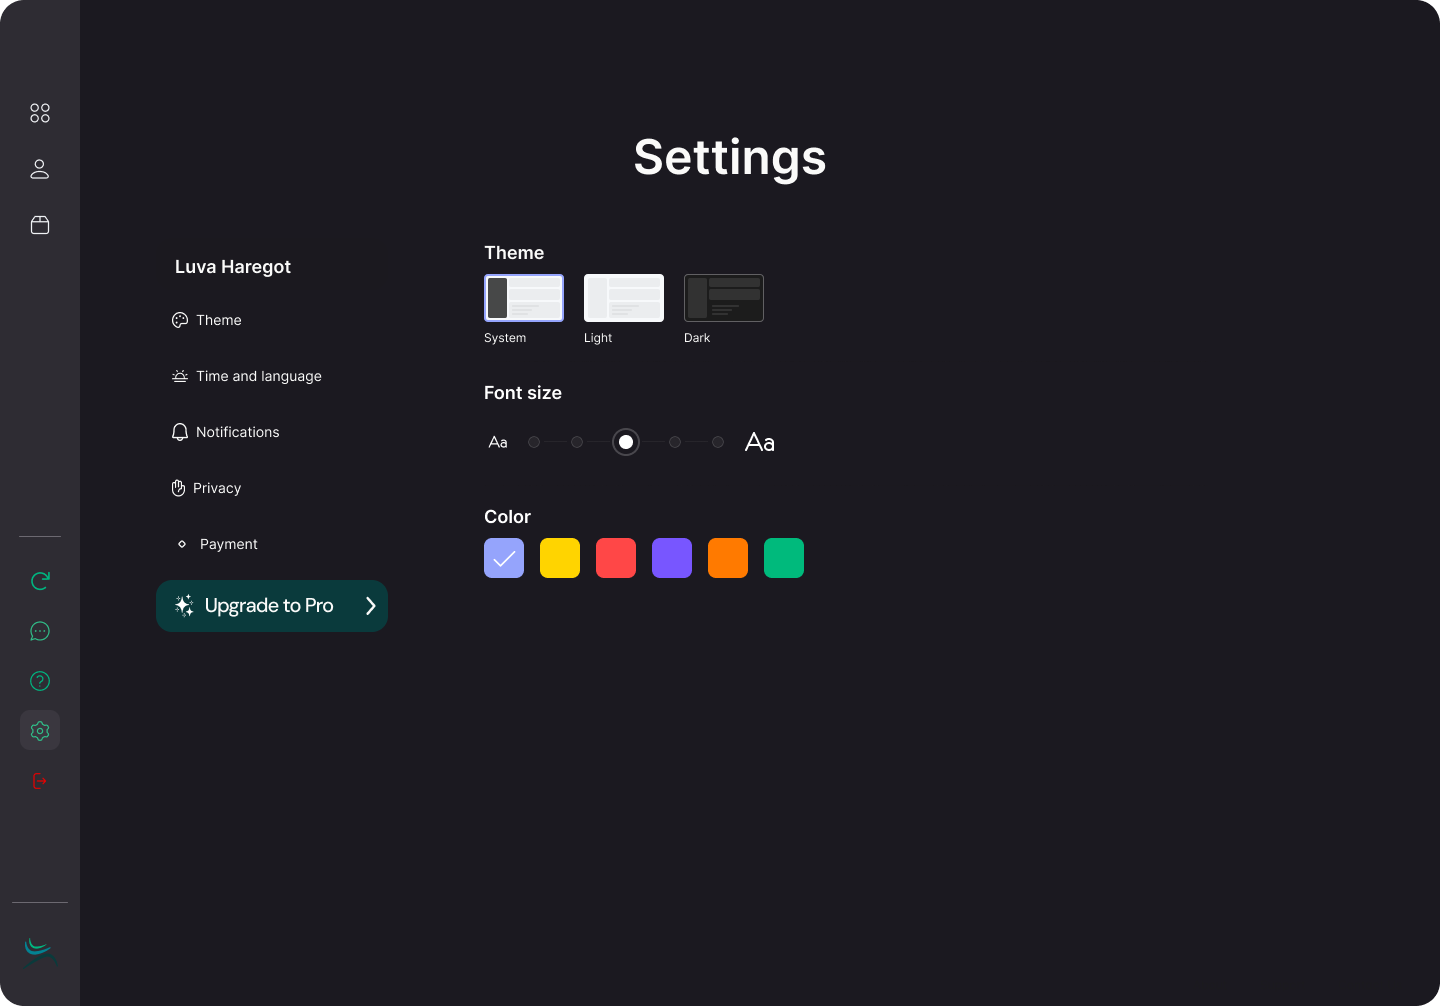Open the chat bubble icon
1440x1006 pixels.
(x=40, y=631)
